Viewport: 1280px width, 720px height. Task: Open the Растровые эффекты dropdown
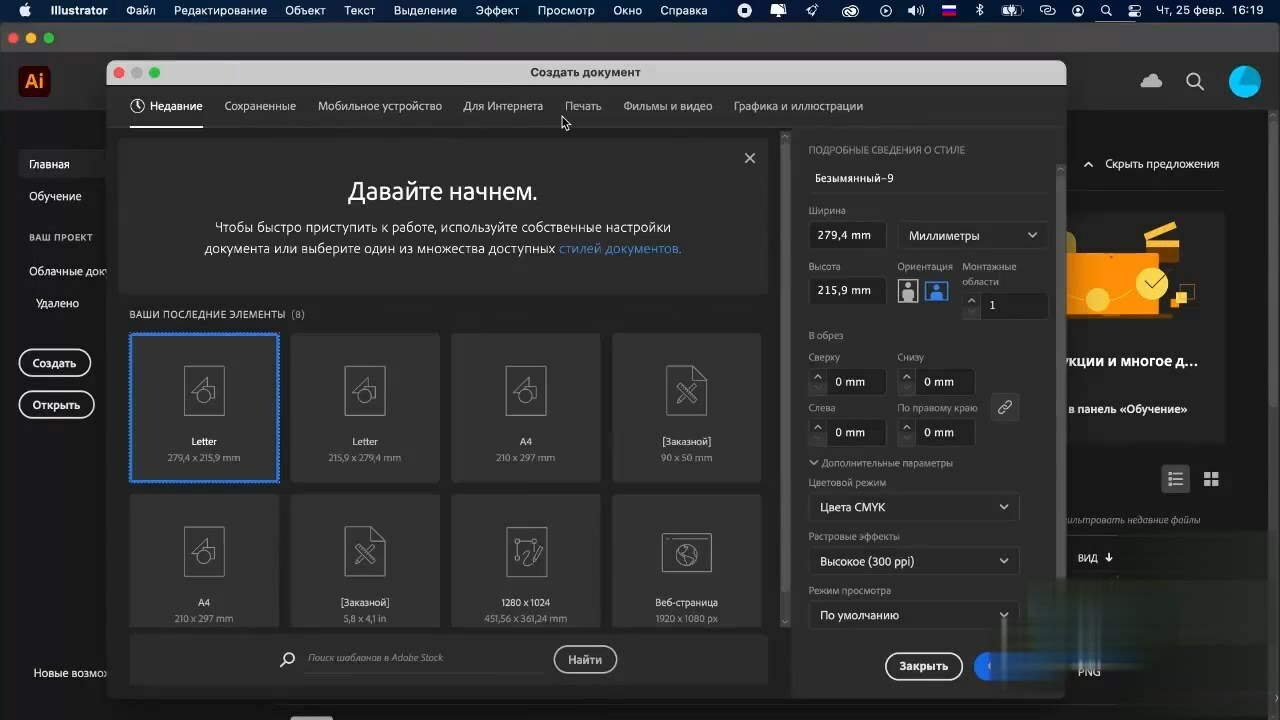[x=914, y=561]
